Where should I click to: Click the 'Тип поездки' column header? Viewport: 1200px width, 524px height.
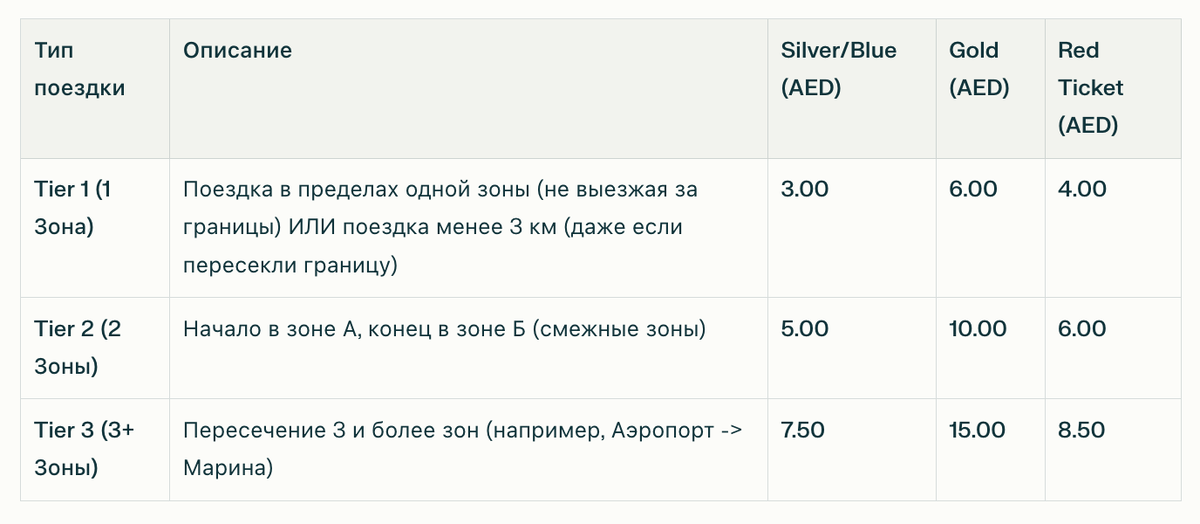(x=79, y=69)
